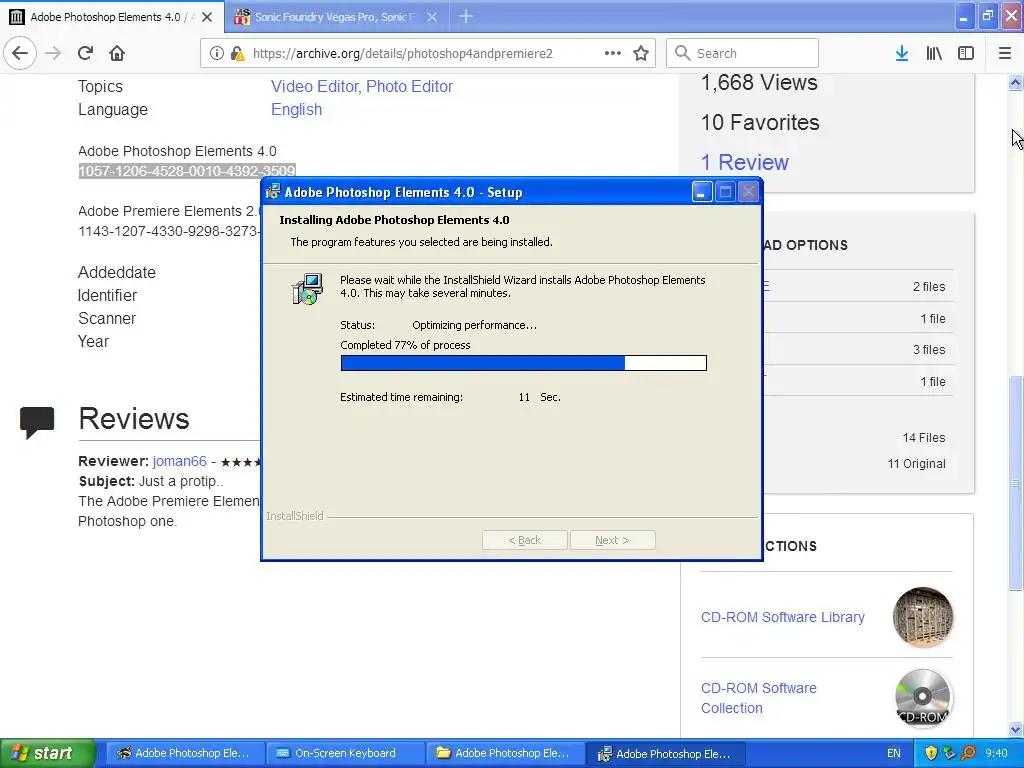Click the InstallShield installer icon in dialog
The height and width of the screenshot is (768, 1024).
coord(308,289)
